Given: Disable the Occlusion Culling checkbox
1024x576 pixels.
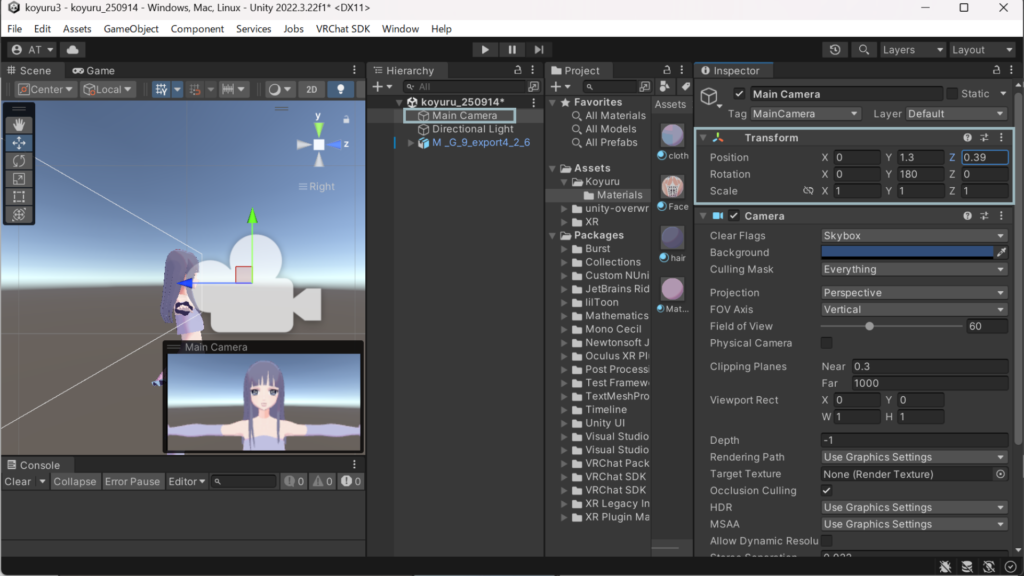Looking at the screenshot, I should [827, 491].
